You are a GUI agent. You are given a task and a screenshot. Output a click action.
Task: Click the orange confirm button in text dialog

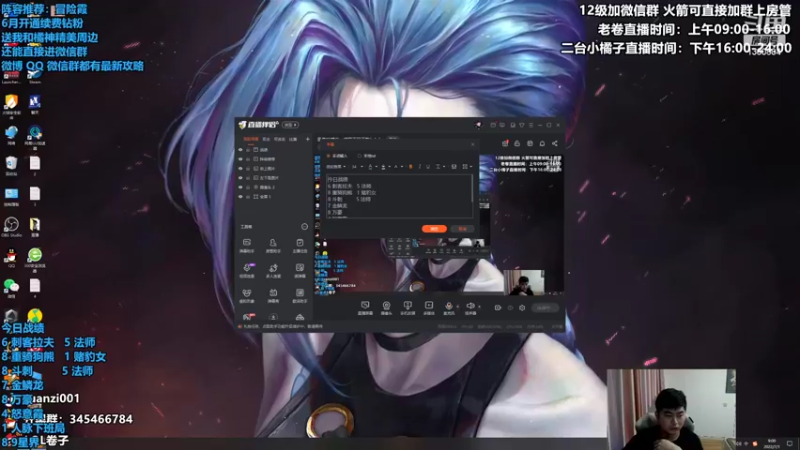434,229
